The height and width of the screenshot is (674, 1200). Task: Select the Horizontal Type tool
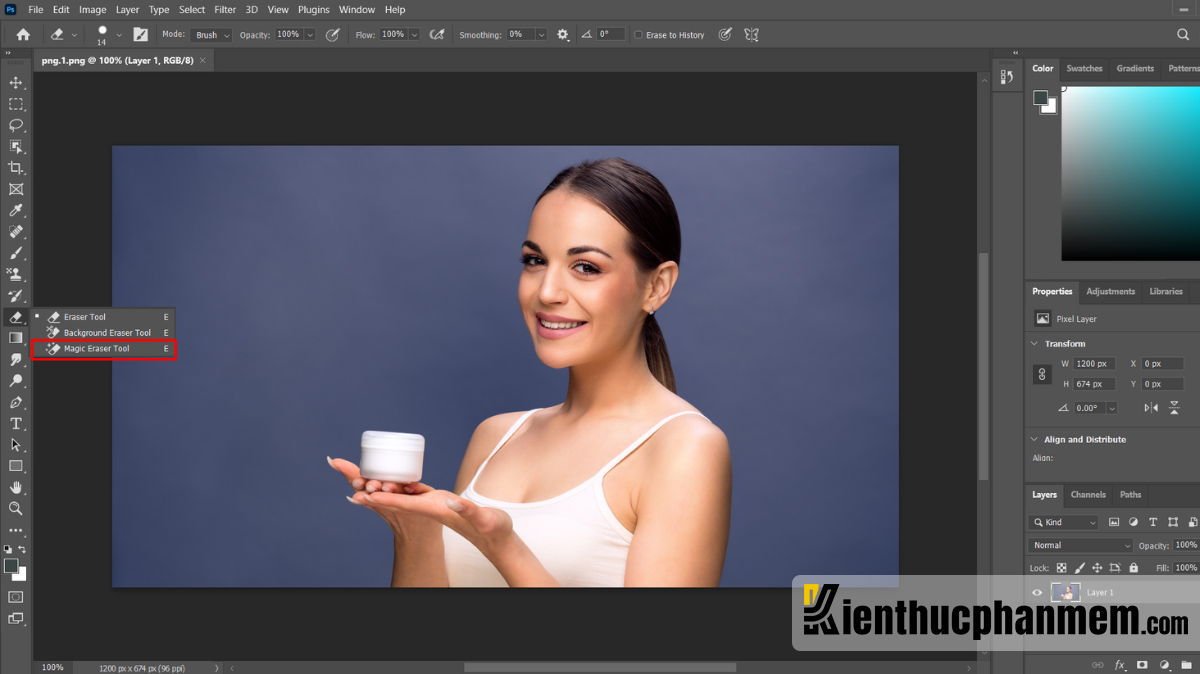(x=16, y=424)
